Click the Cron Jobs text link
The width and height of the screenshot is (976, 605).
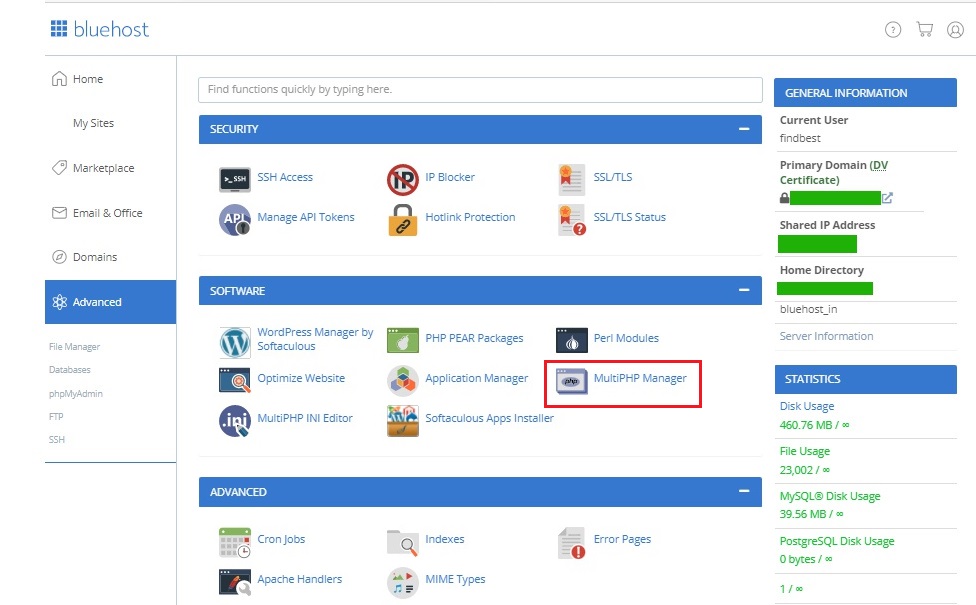(x=281, y=539)
